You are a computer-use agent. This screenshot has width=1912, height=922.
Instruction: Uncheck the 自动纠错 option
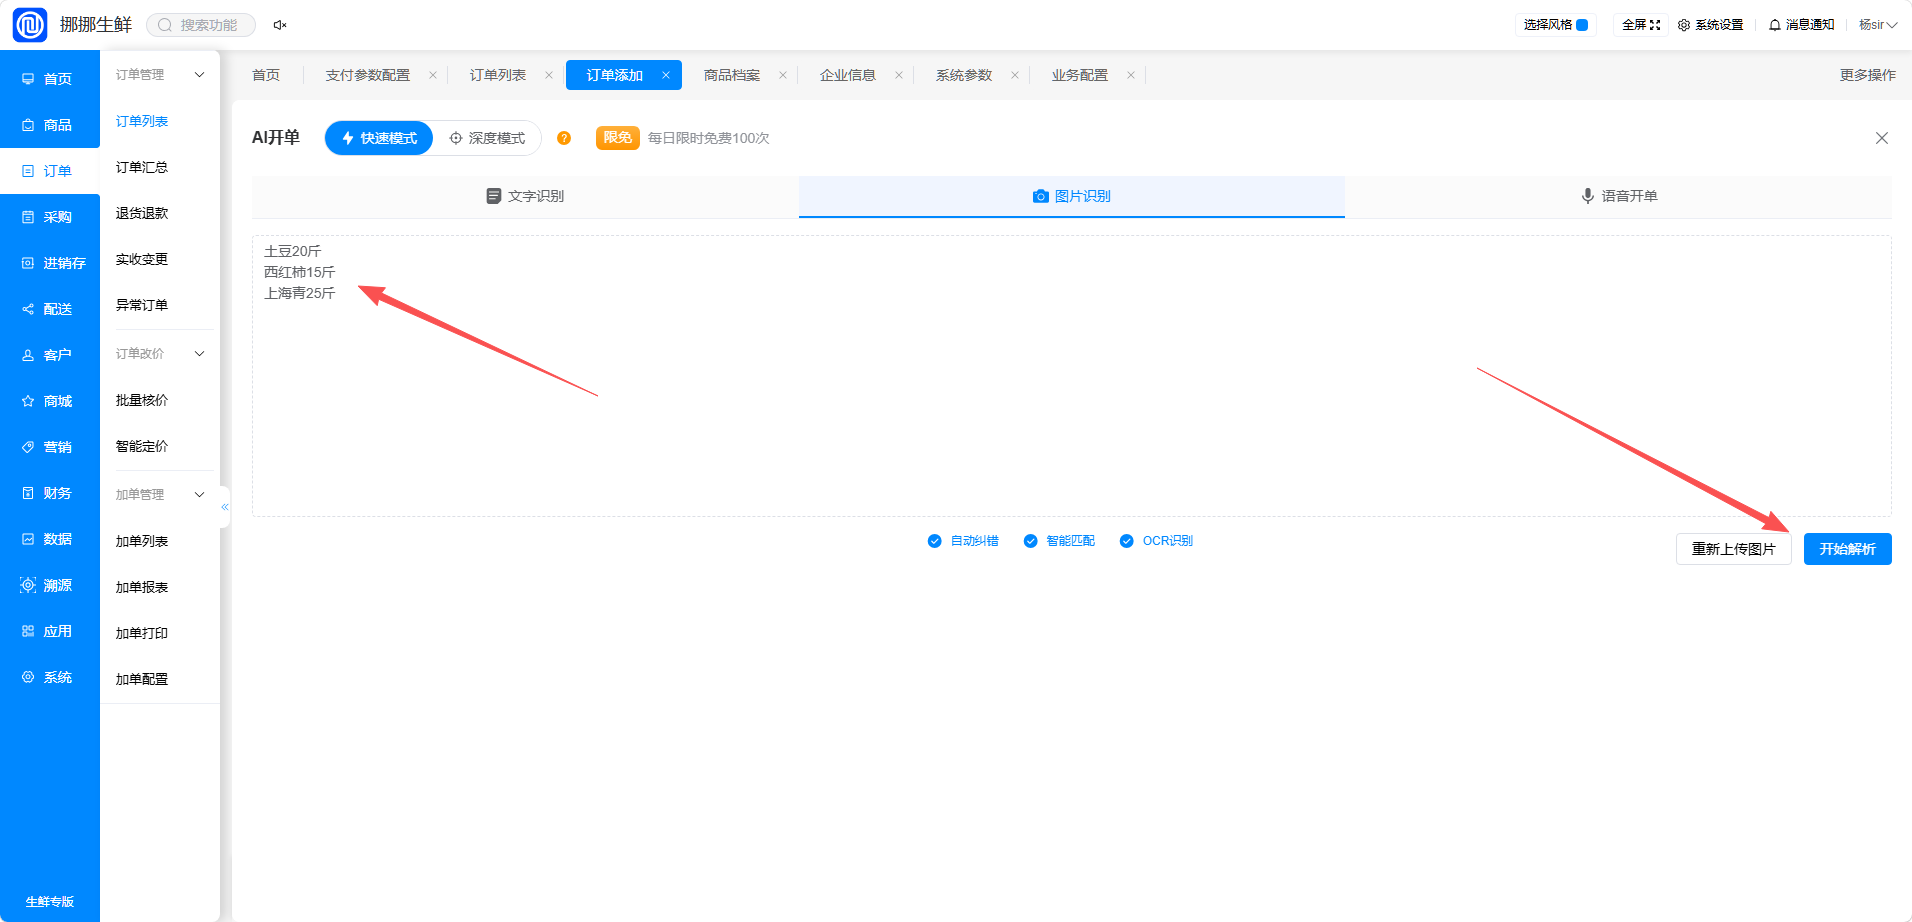pos(934,541)
